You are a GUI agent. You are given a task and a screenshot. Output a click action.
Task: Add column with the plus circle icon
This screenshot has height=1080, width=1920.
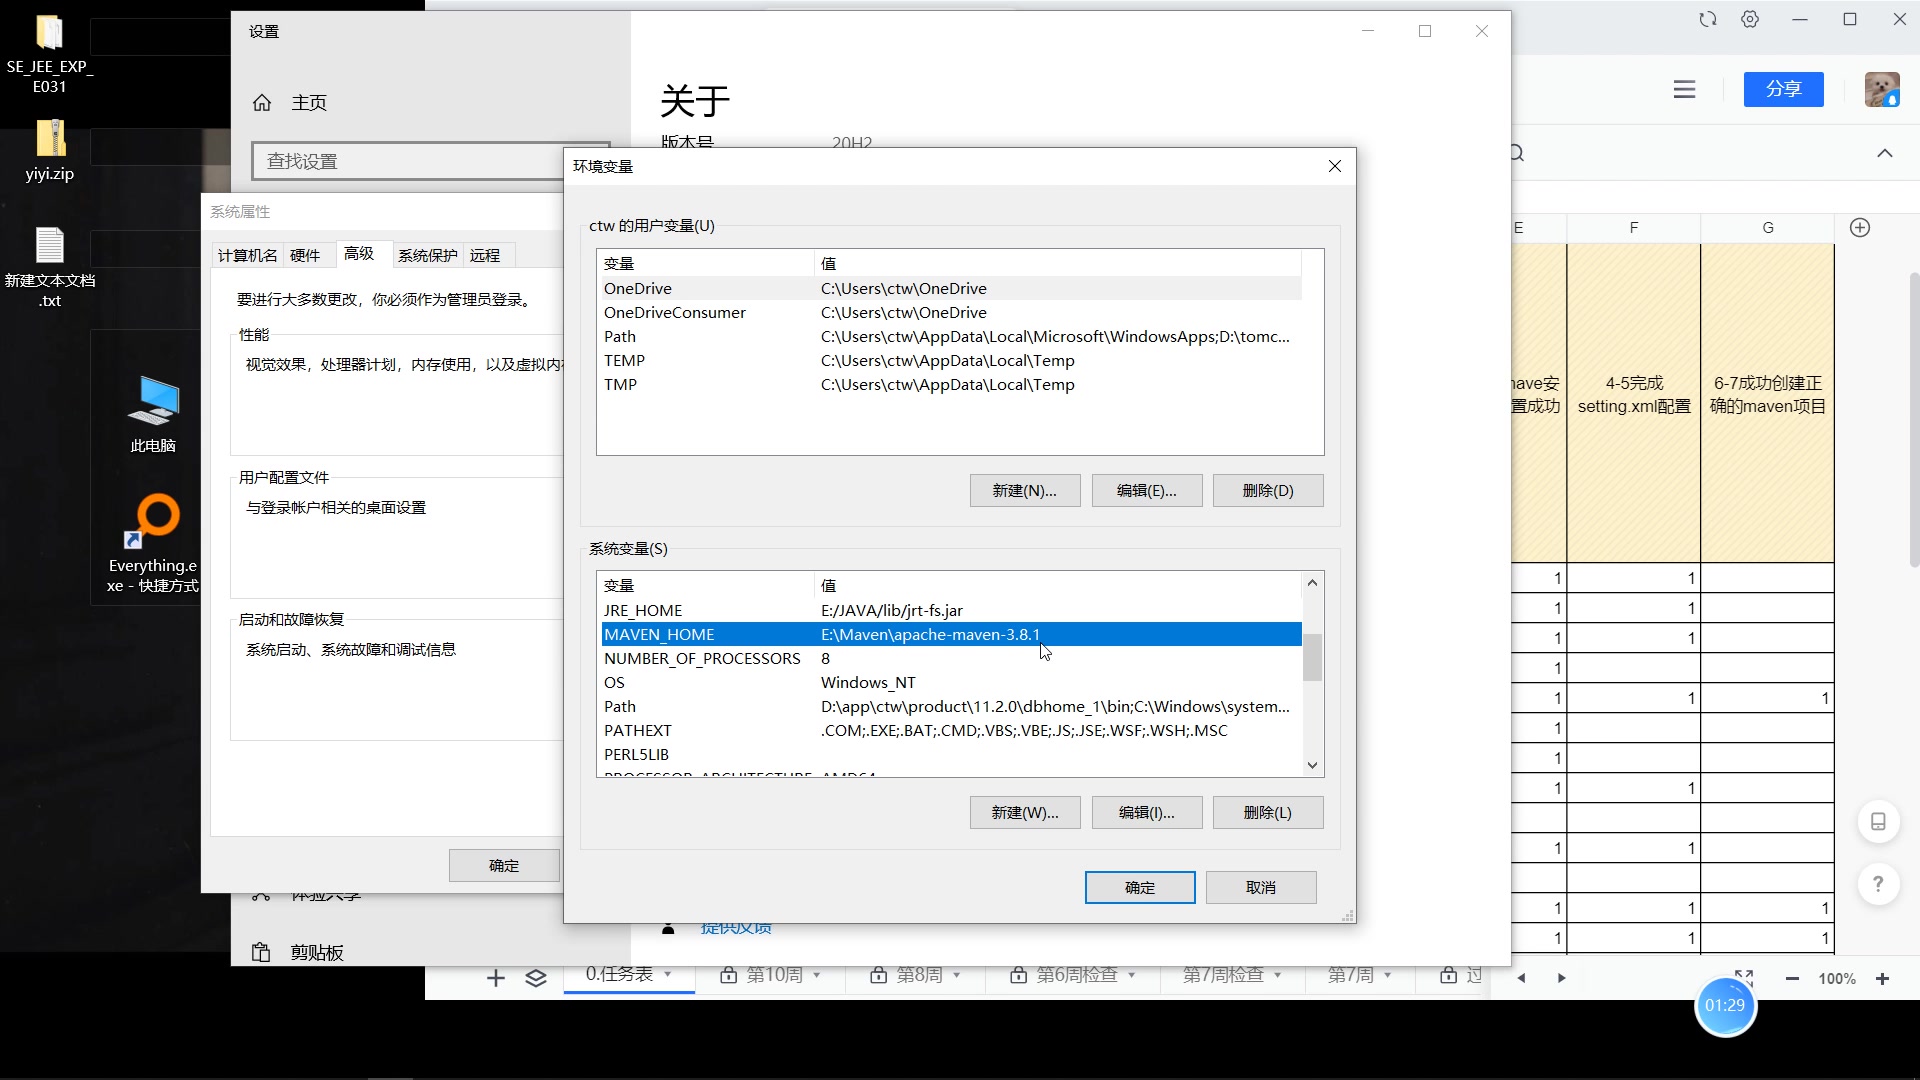(x=1860, y=227)
